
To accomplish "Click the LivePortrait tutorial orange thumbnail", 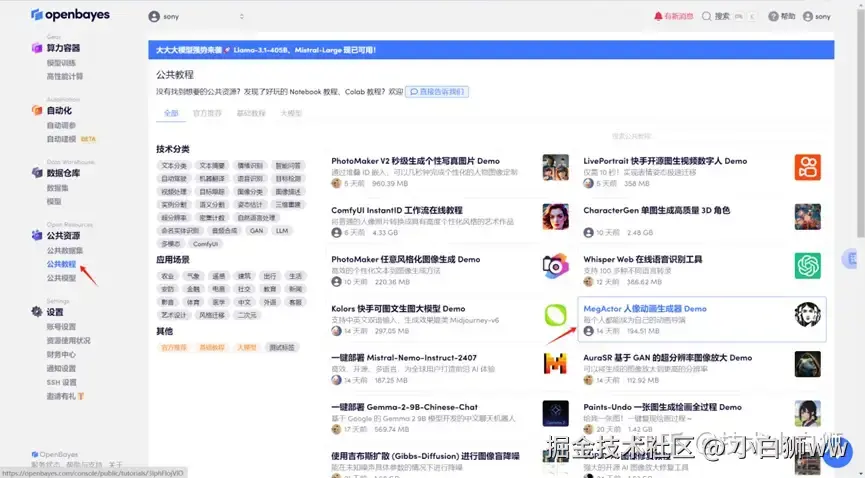I will pyautogui.click(x=808, y=167).
